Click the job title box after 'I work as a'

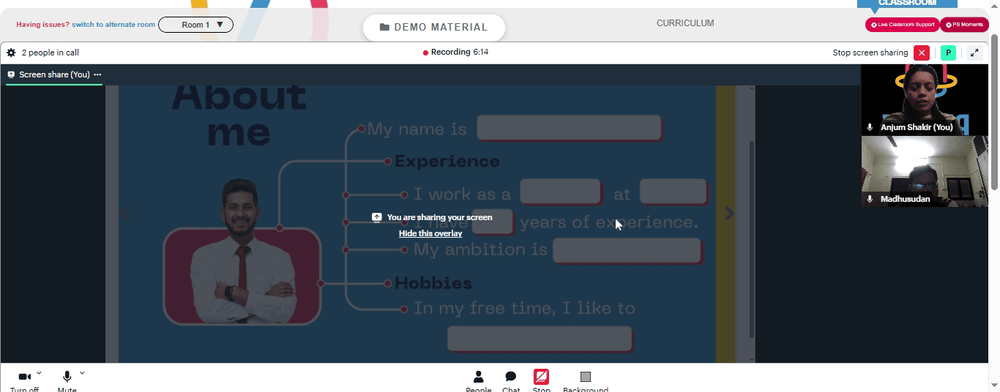(561, 192)
